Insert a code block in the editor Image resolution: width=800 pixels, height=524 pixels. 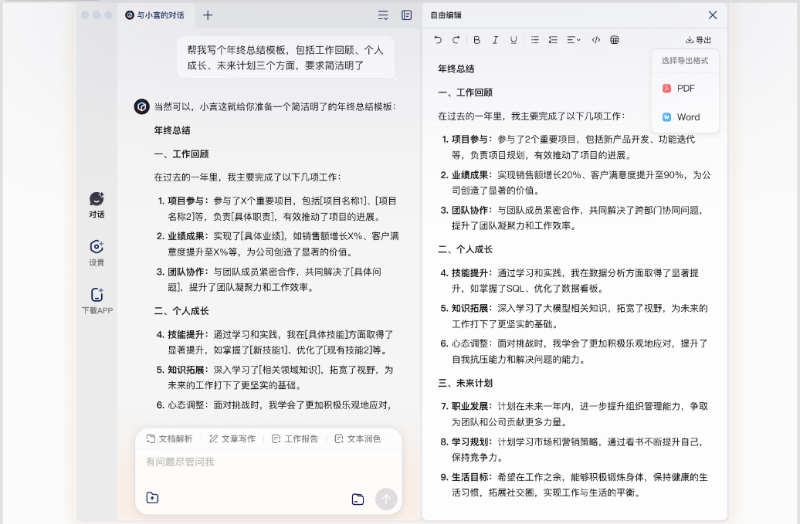tap(596, 40)
